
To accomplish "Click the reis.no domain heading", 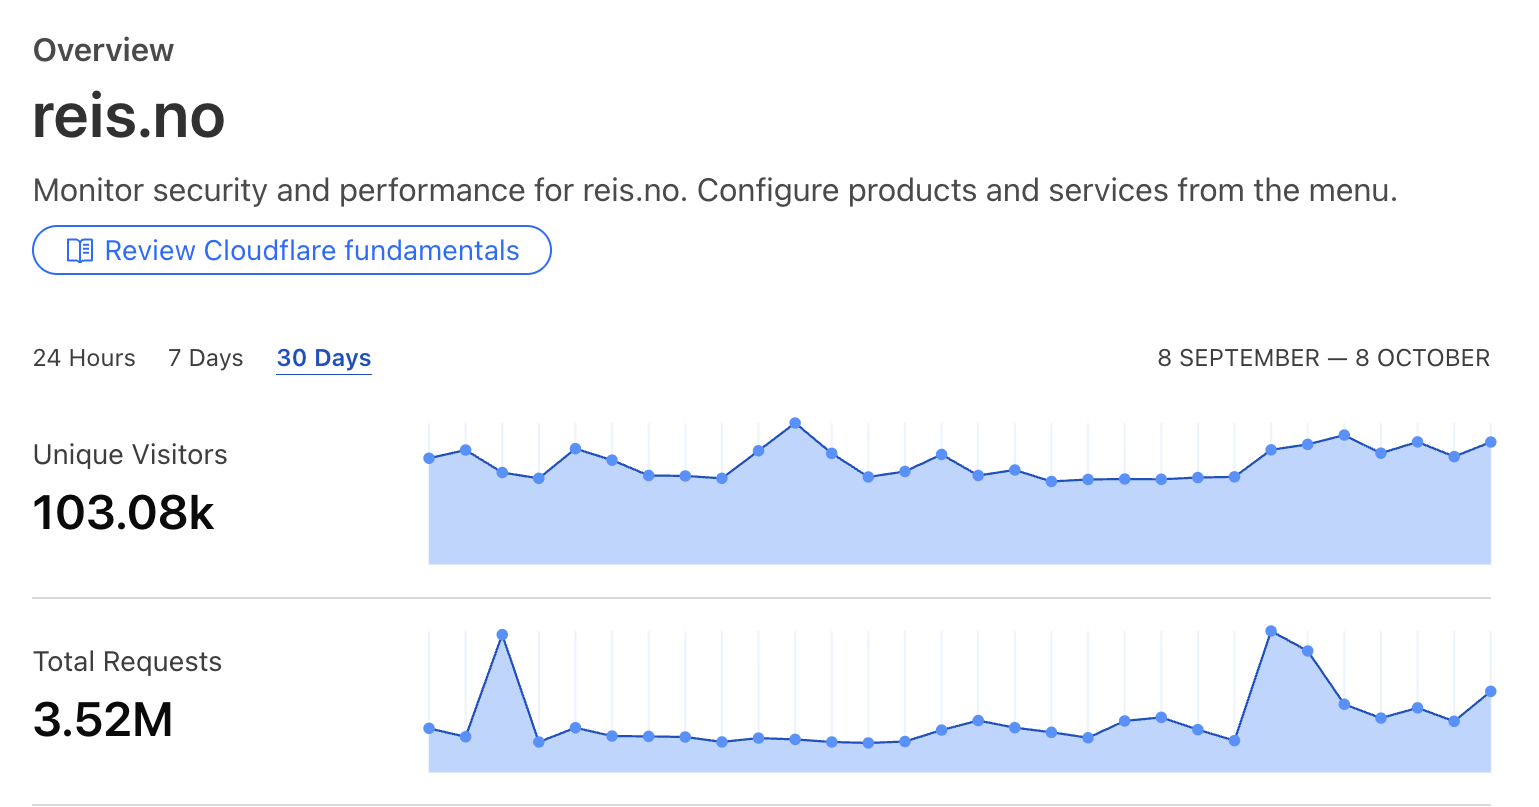I will (x=129, y=116).
